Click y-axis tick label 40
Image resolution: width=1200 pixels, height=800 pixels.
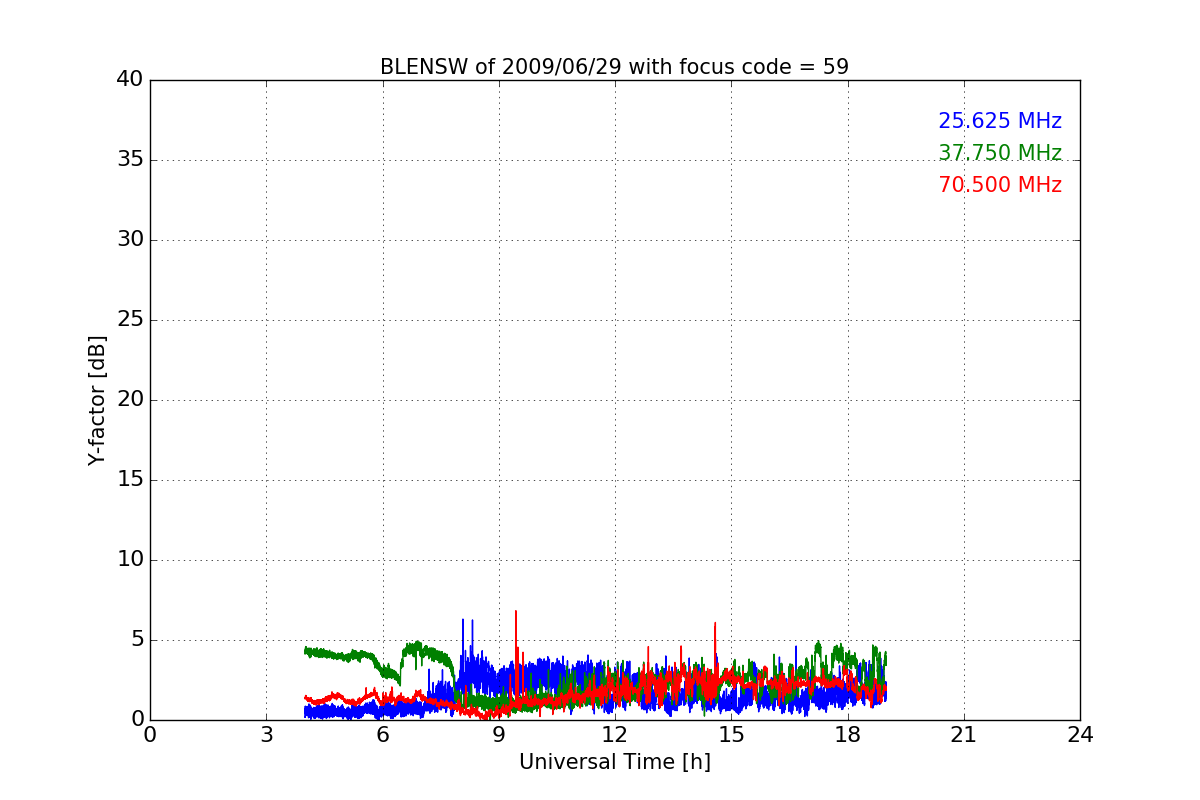(129, 80)
